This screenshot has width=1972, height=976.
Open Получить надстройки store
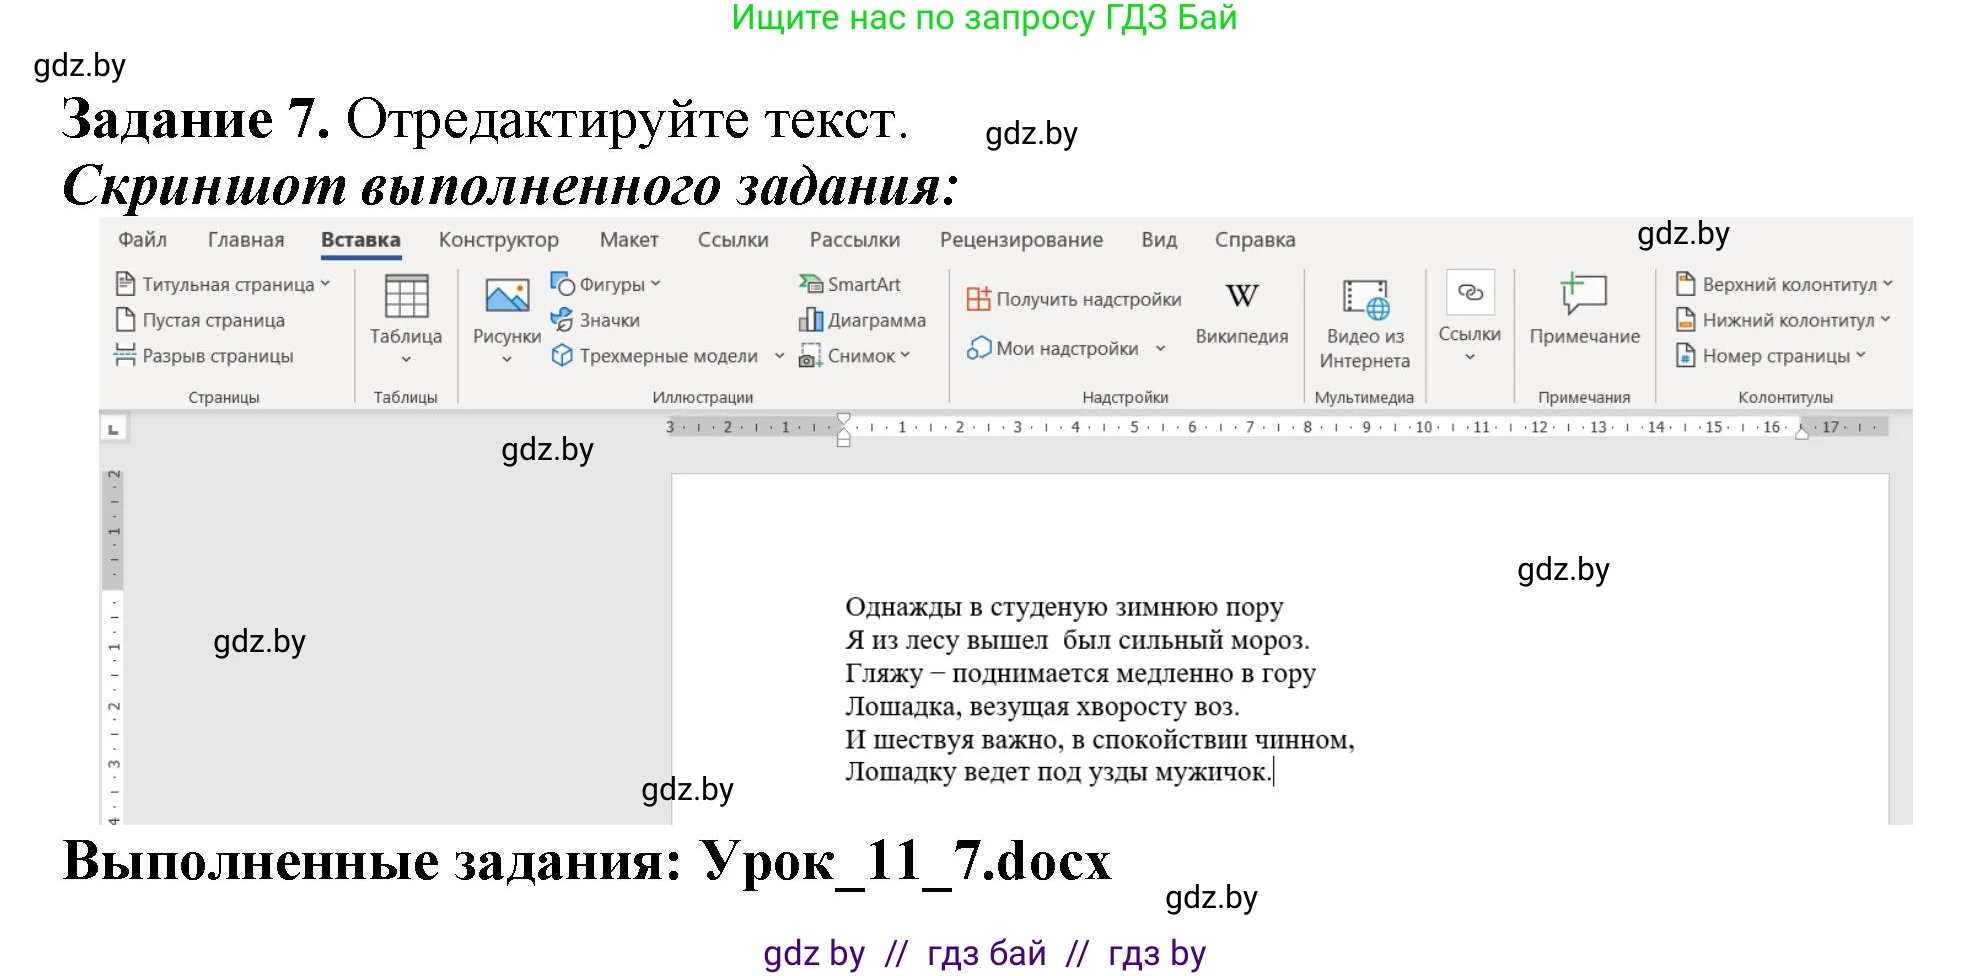click(1072, 297)
